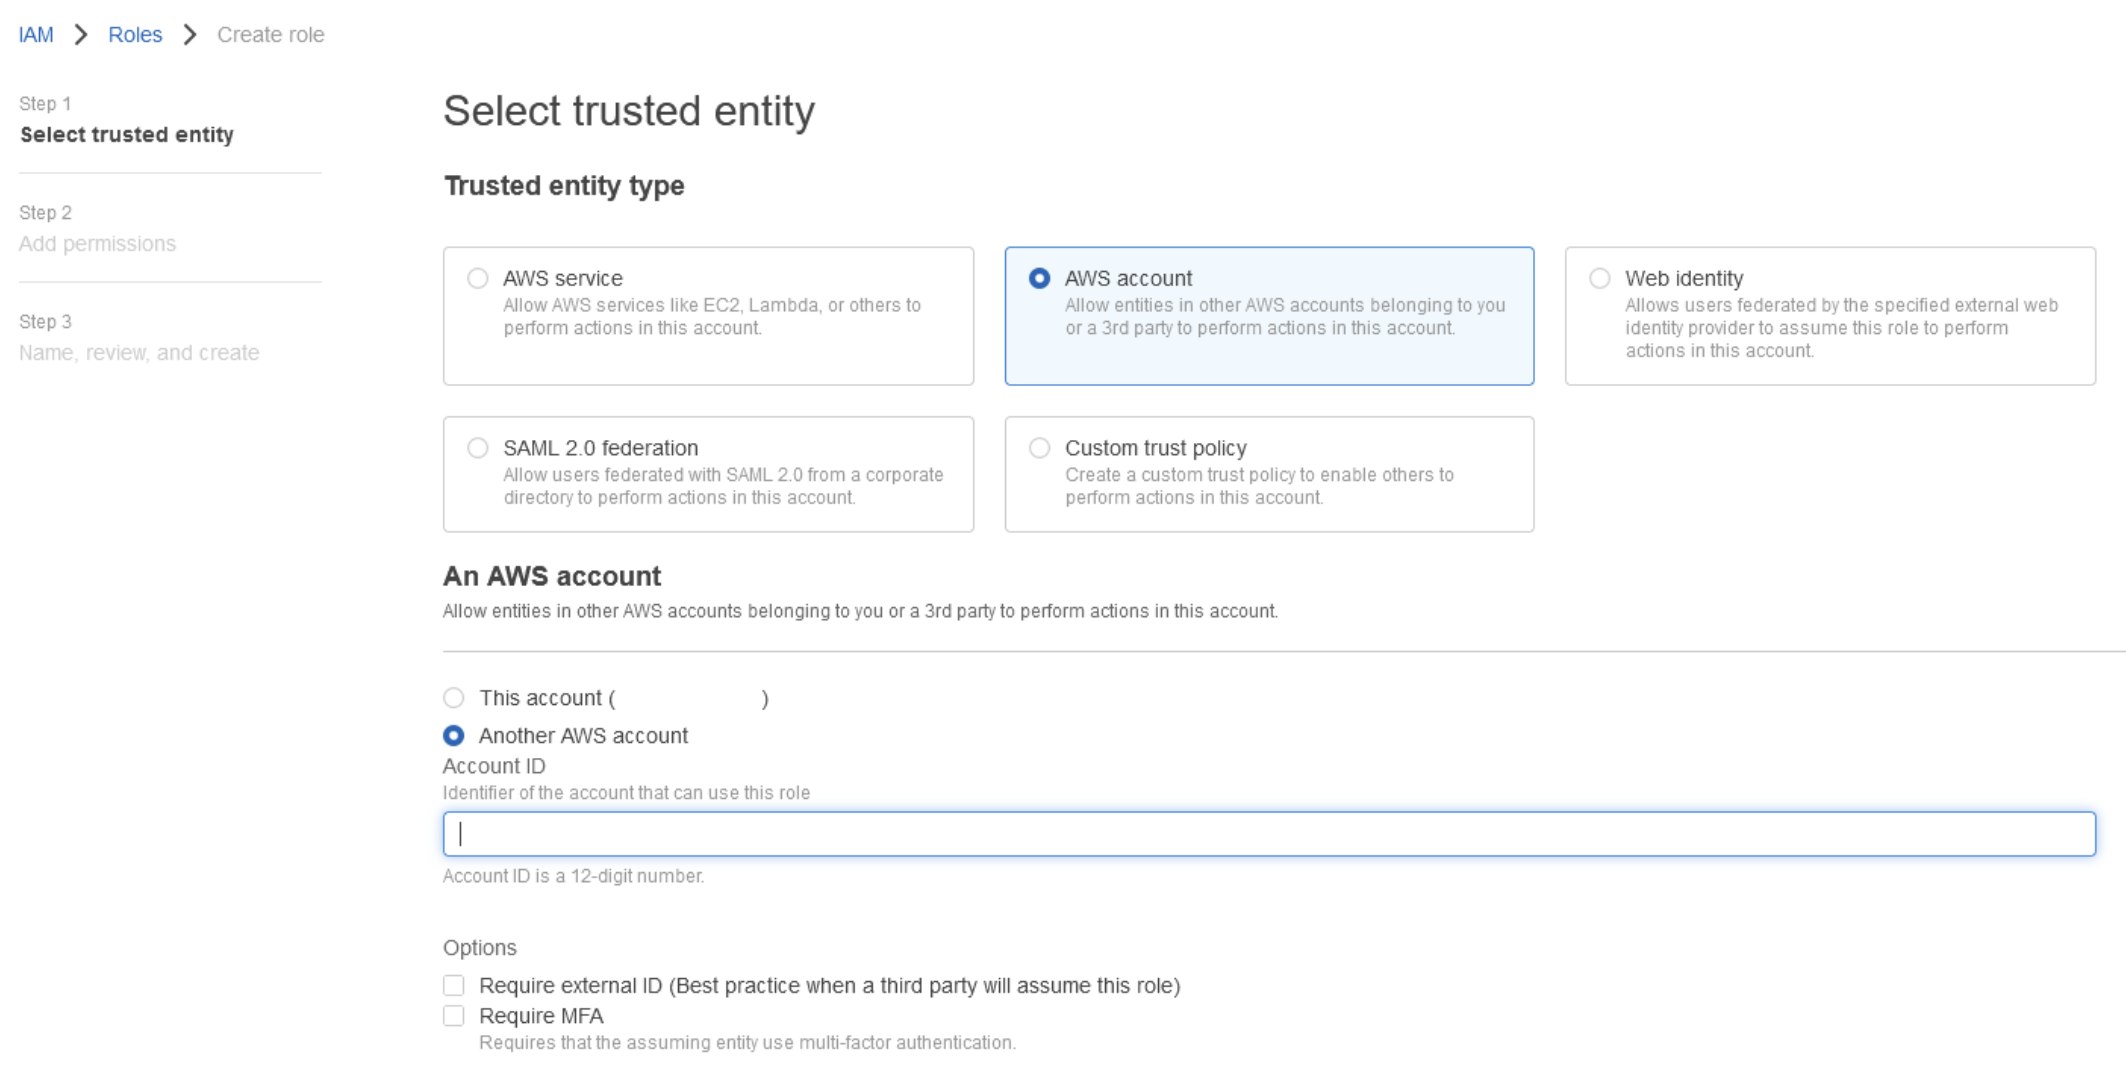The image size is (2126, 1076).
Task: Click the Create role breadcrumb text
Action: (271, 35)
